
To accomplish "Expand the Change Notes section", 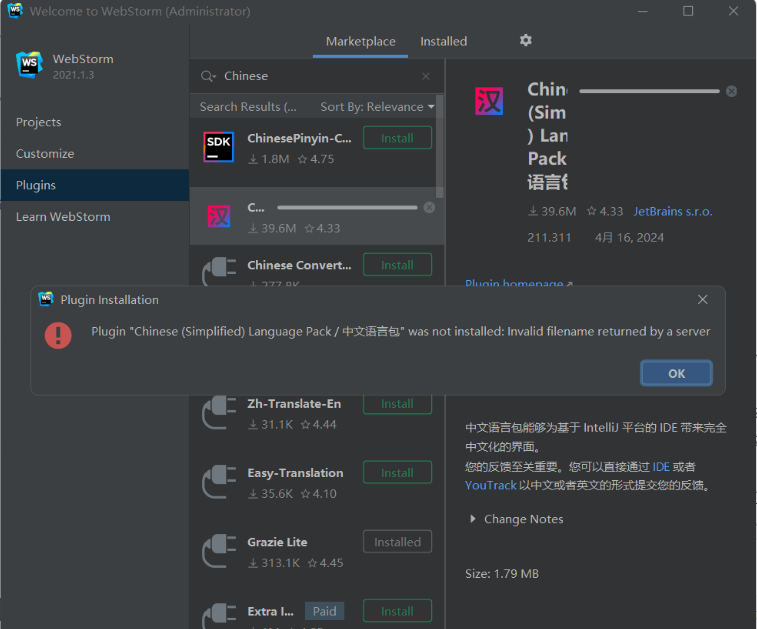I will click(x=473, y=519).
